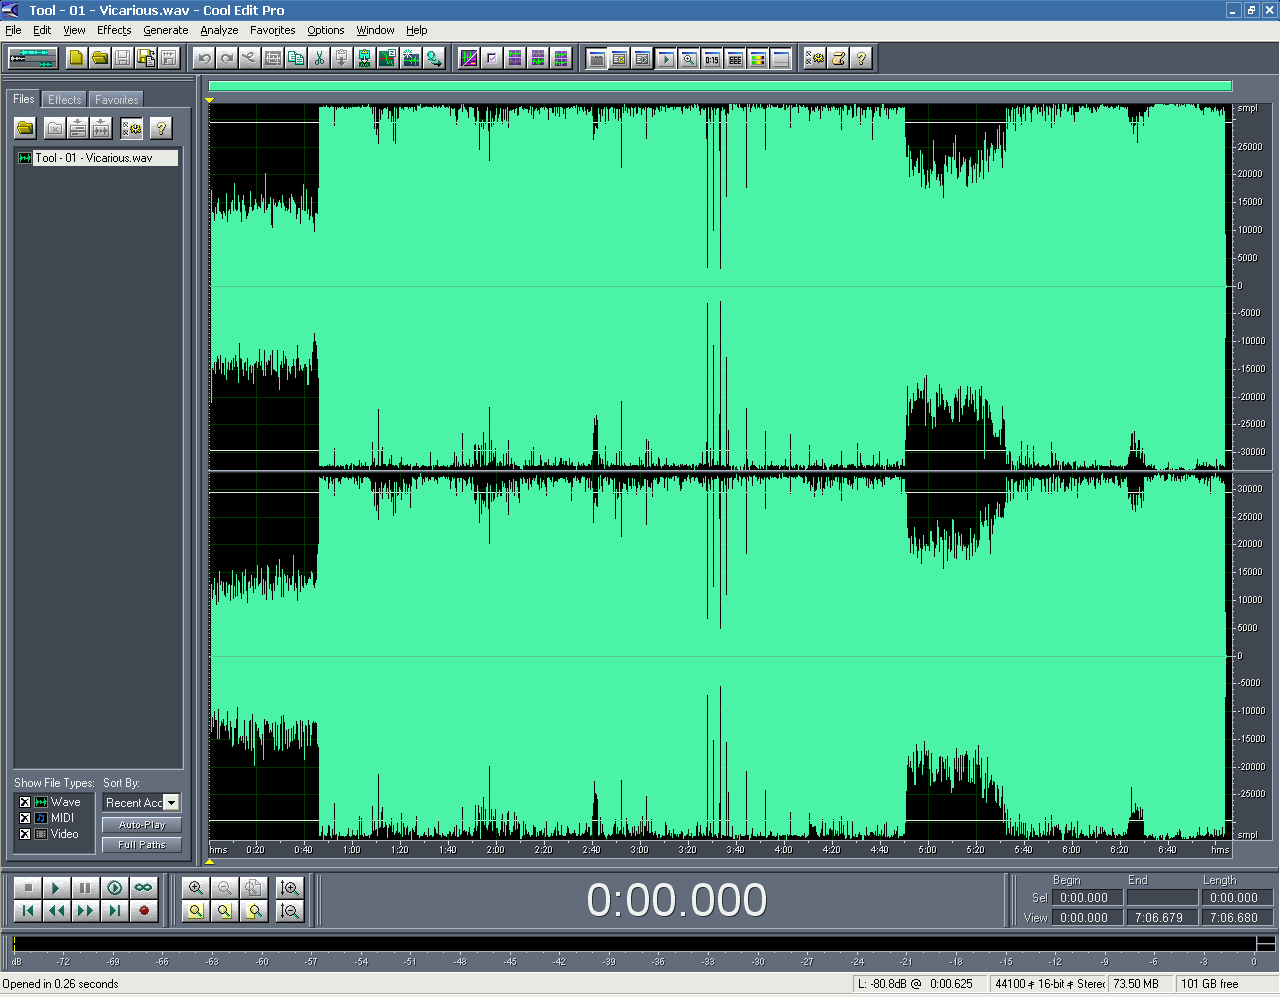The width and height of the screenshot is (1280, 997).
Task: Zoom out vertically with the arrow-minus magnifier
Action: [290, 911]
